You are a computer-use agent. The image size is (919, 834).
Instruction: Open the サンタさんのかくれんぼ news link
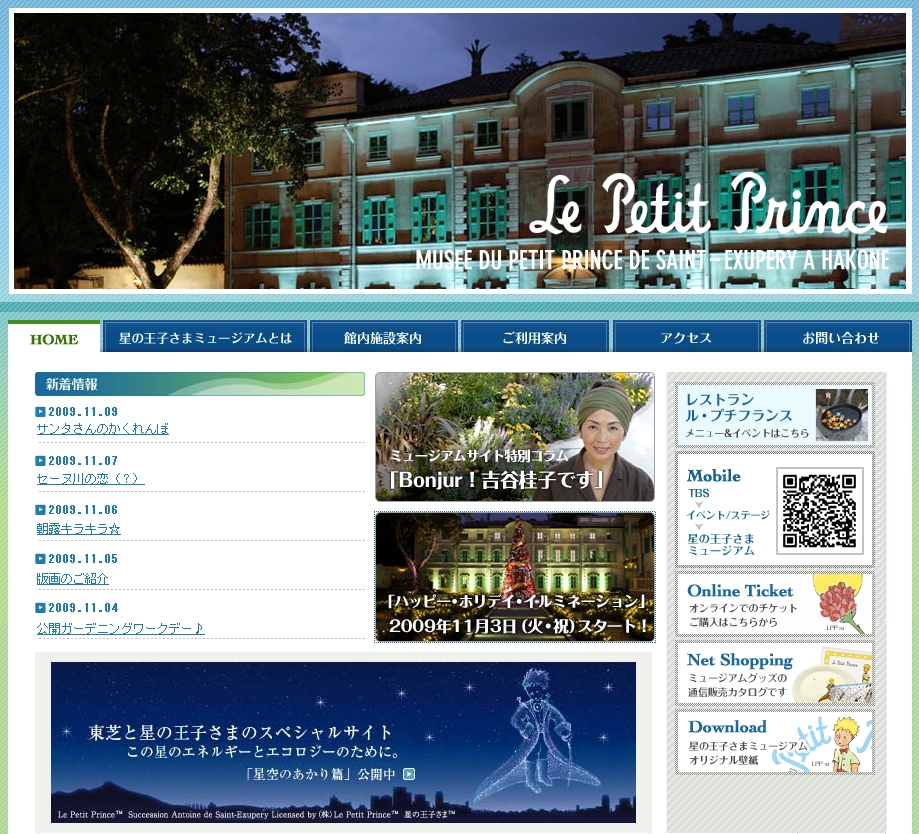(103, 429)
